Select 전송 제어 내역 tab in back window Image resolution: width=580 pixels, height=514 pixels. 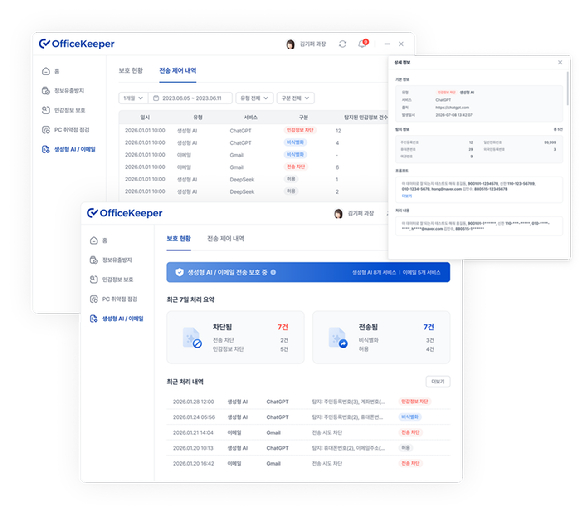click(178, 71)
